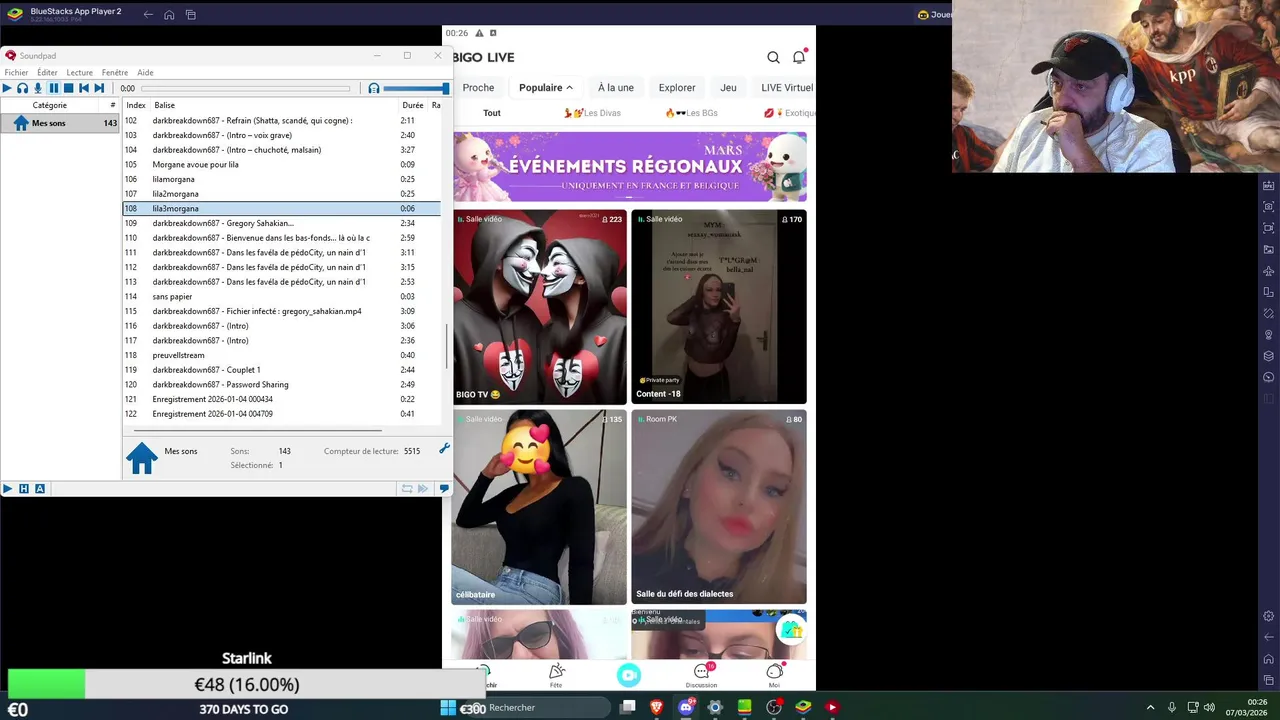Select sound 107 lila2morgana
Viewport: 1280px width, 720px height.
click(282, 194)
